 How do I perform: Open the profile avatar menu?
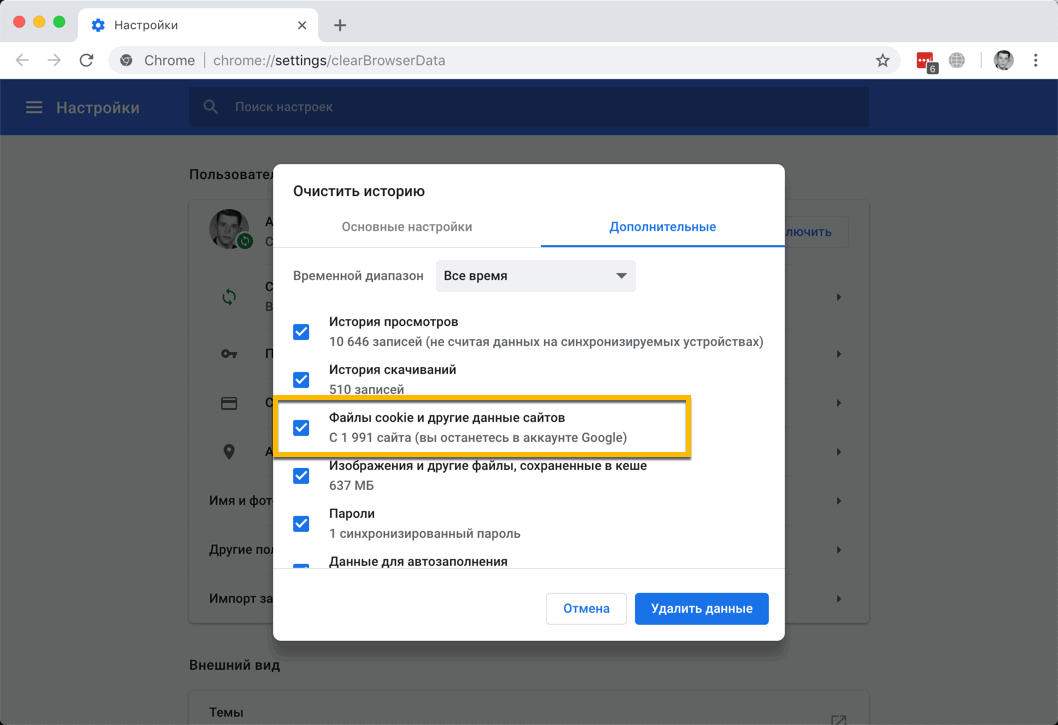tap(1003, 60)
